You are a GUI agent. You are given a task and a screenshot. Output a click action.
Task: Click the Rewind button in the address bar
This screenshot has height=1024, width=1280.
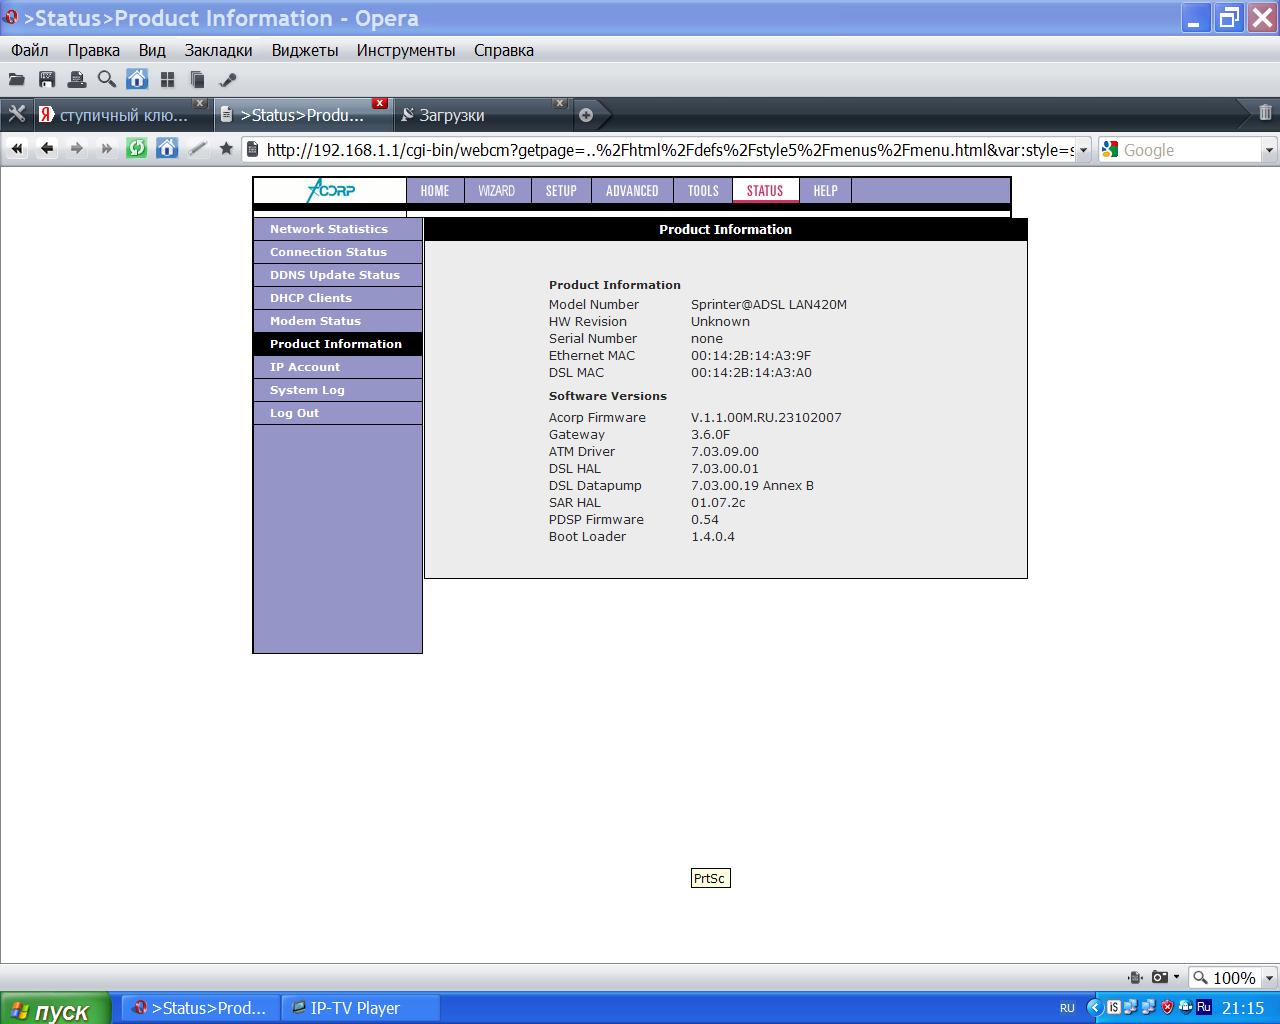click(x=17, y=149)
